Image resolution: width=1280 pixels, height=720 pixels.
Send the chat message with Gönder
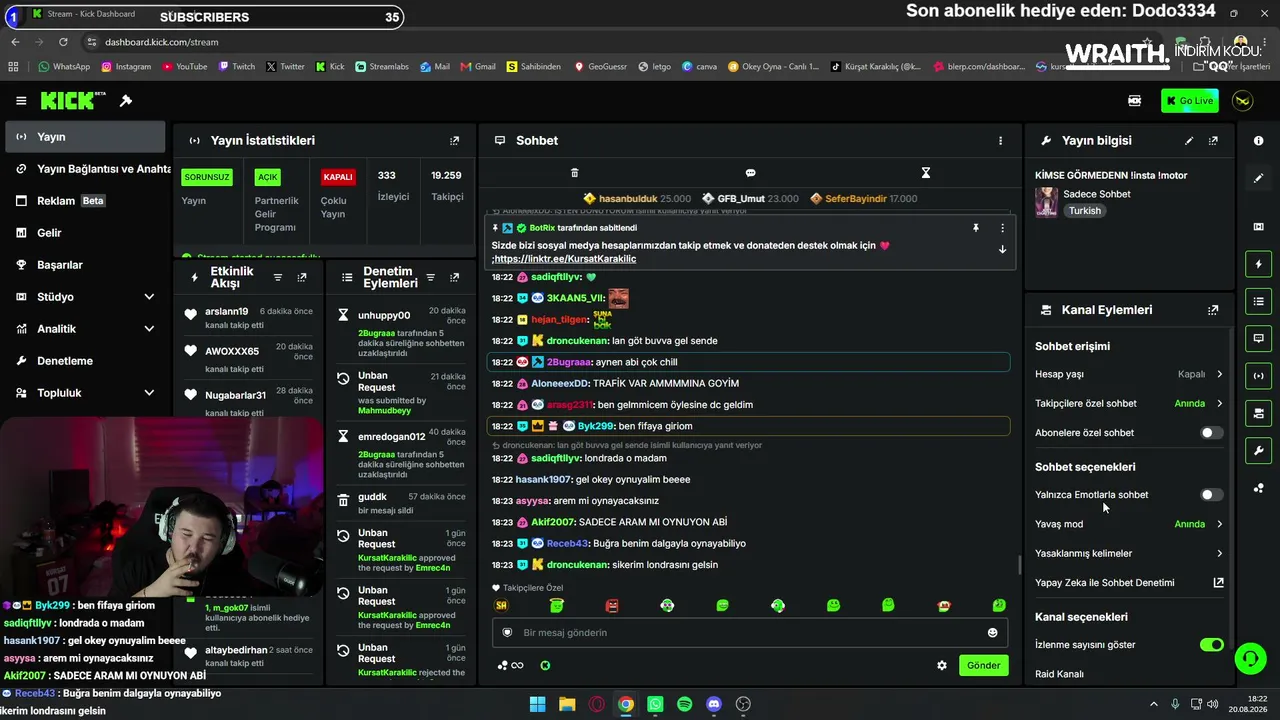tap(983, 665)
